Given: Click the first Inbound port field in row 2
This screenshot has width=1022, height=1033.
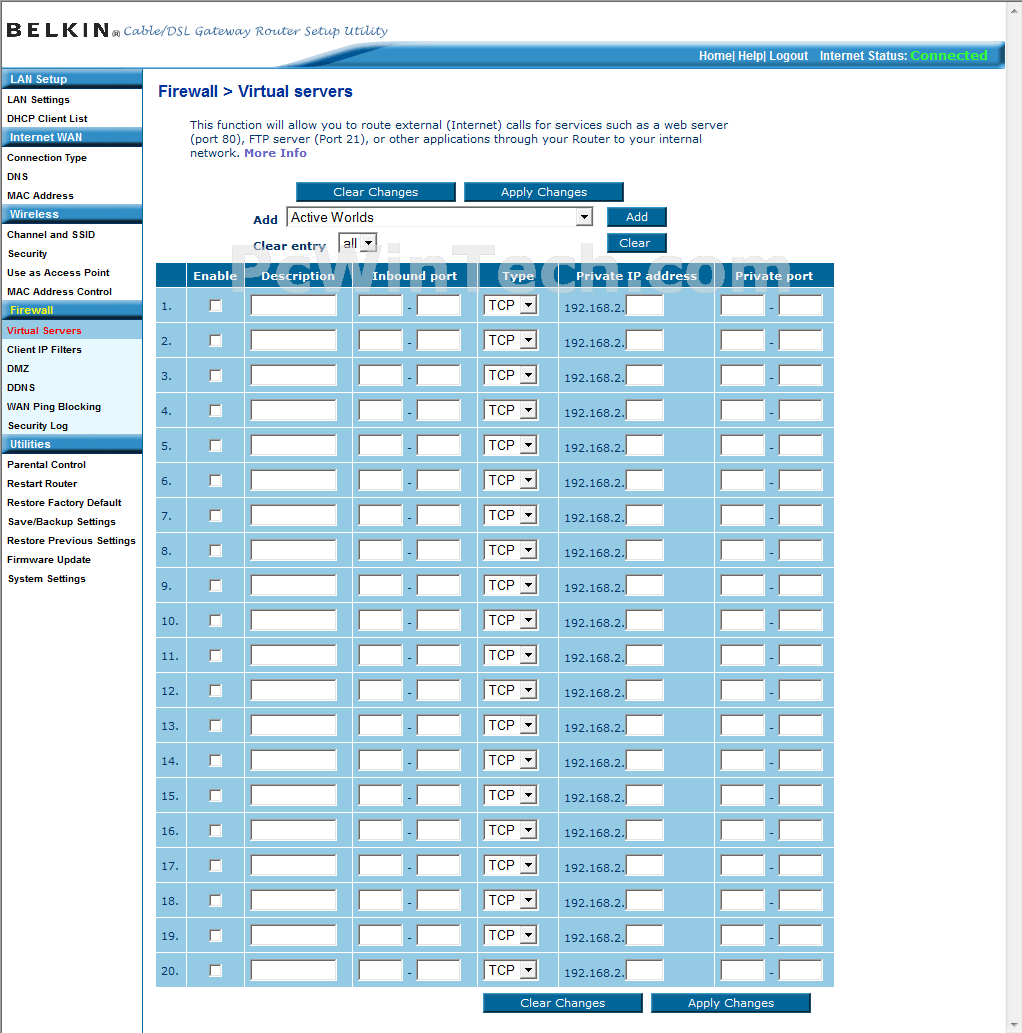Looking at the screenshot, I should [x=380, y=341].
